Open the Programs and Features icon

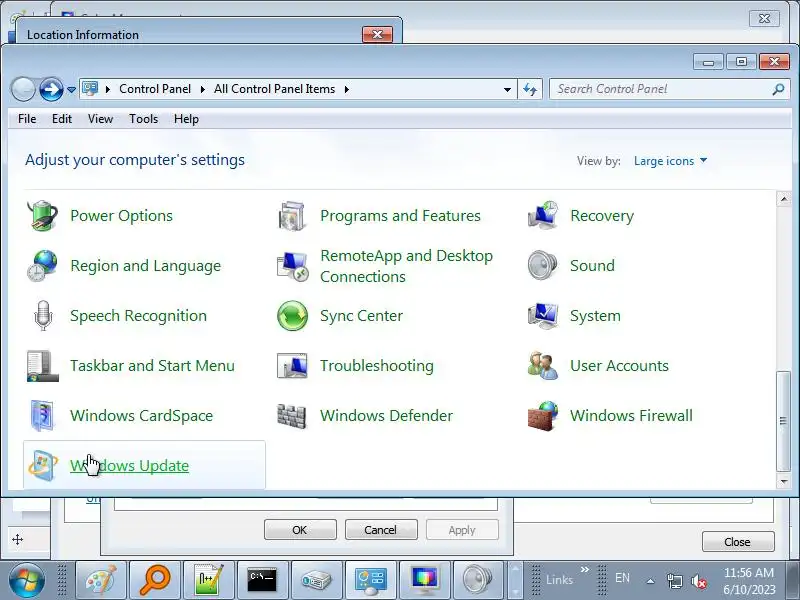[x=292, y=216]
